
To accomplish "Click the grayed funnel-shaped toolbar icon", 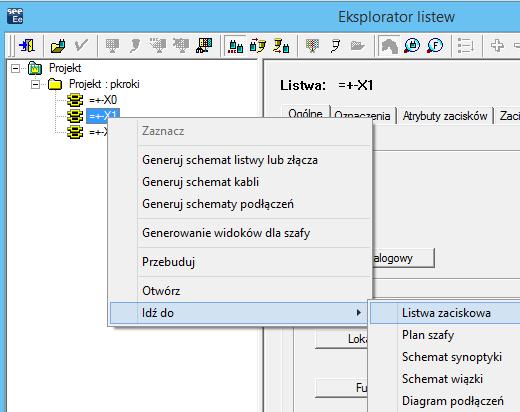I will tap(135, 46).
